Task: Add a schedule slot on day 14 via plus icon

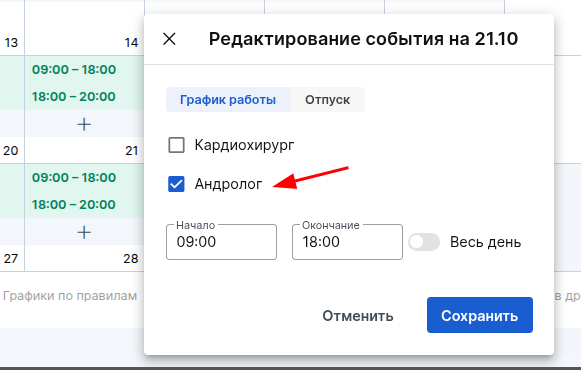Action: coord(84,124)
